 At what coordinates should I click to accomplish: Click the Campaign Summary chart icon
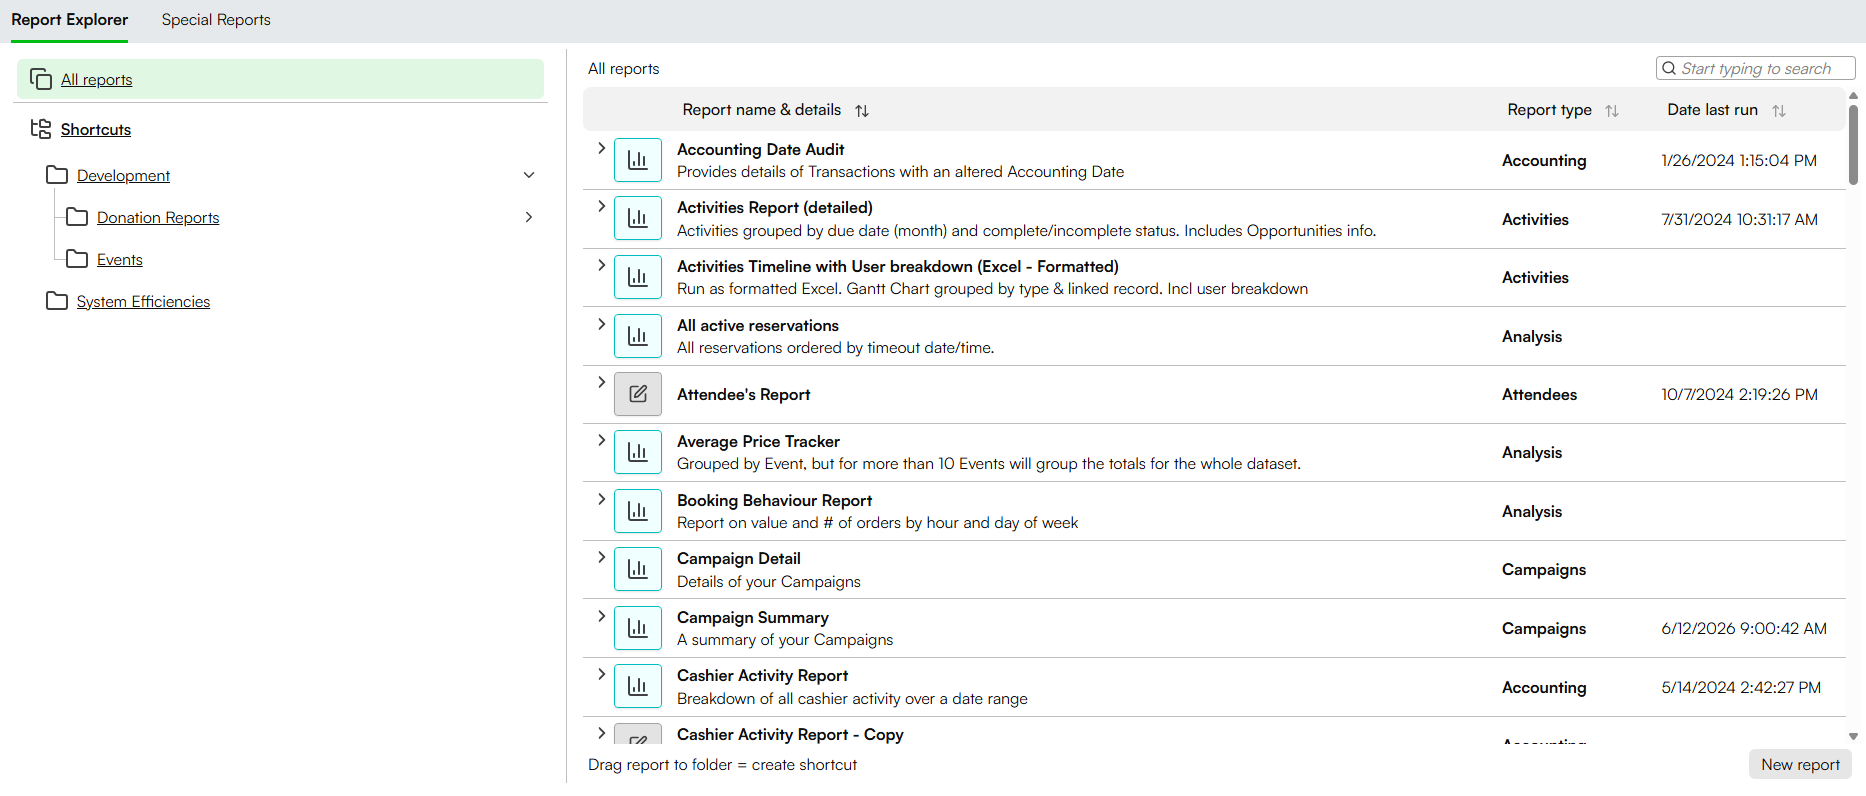point(638,628)
